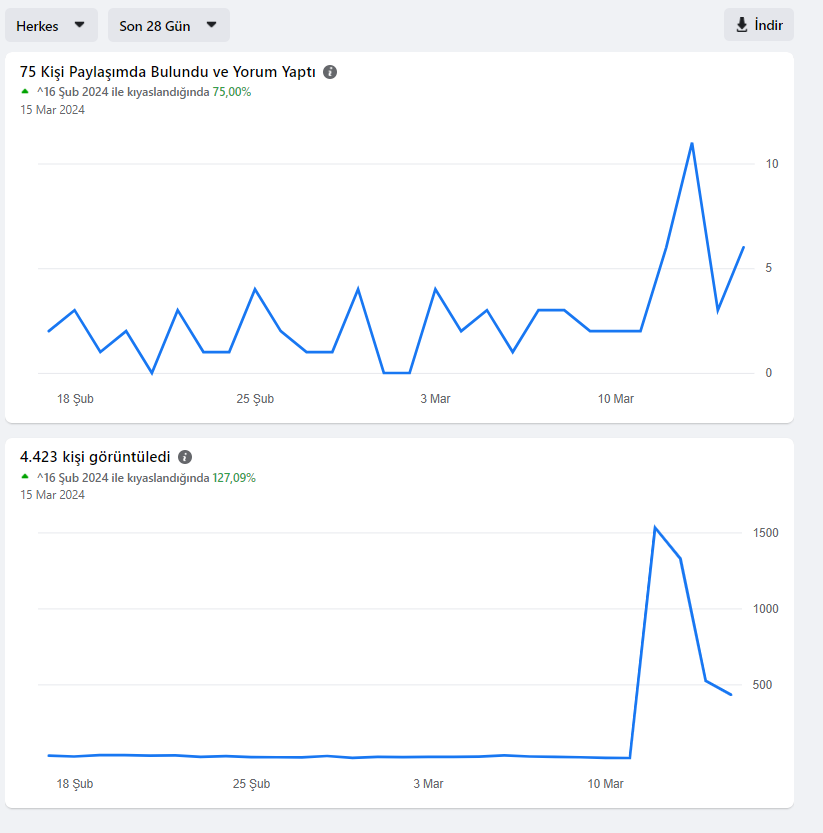Click the last data point of the engagement chart line
Viewport: 823px width, 833px height.
tap(743, 248)
